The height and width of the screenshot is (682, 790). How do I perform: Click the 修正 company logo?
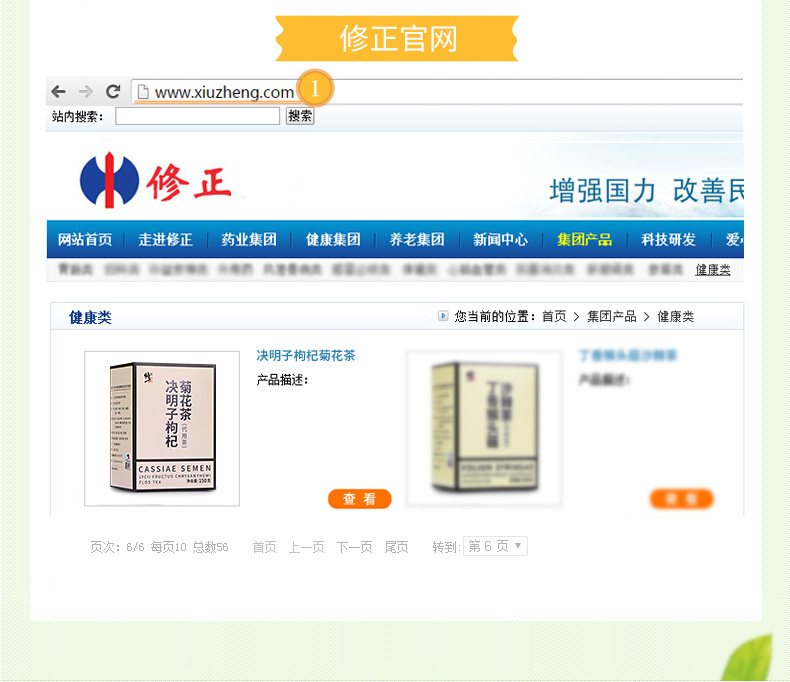click(x=156, y=180)
